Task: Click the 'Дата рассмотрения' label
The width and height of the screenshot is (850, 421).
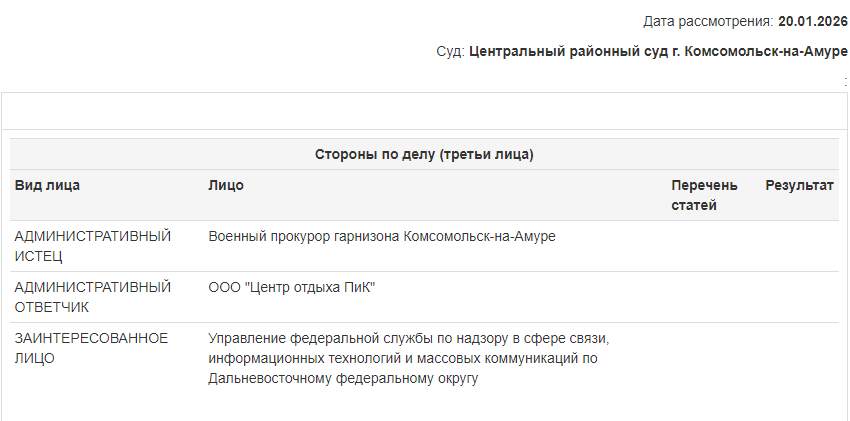Action: point(708,21)
